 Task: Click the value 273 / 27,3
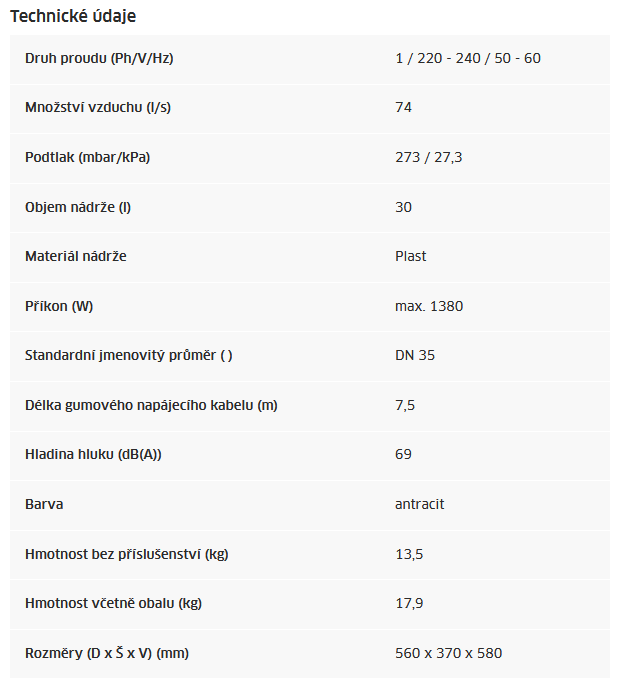pos(429,157)
